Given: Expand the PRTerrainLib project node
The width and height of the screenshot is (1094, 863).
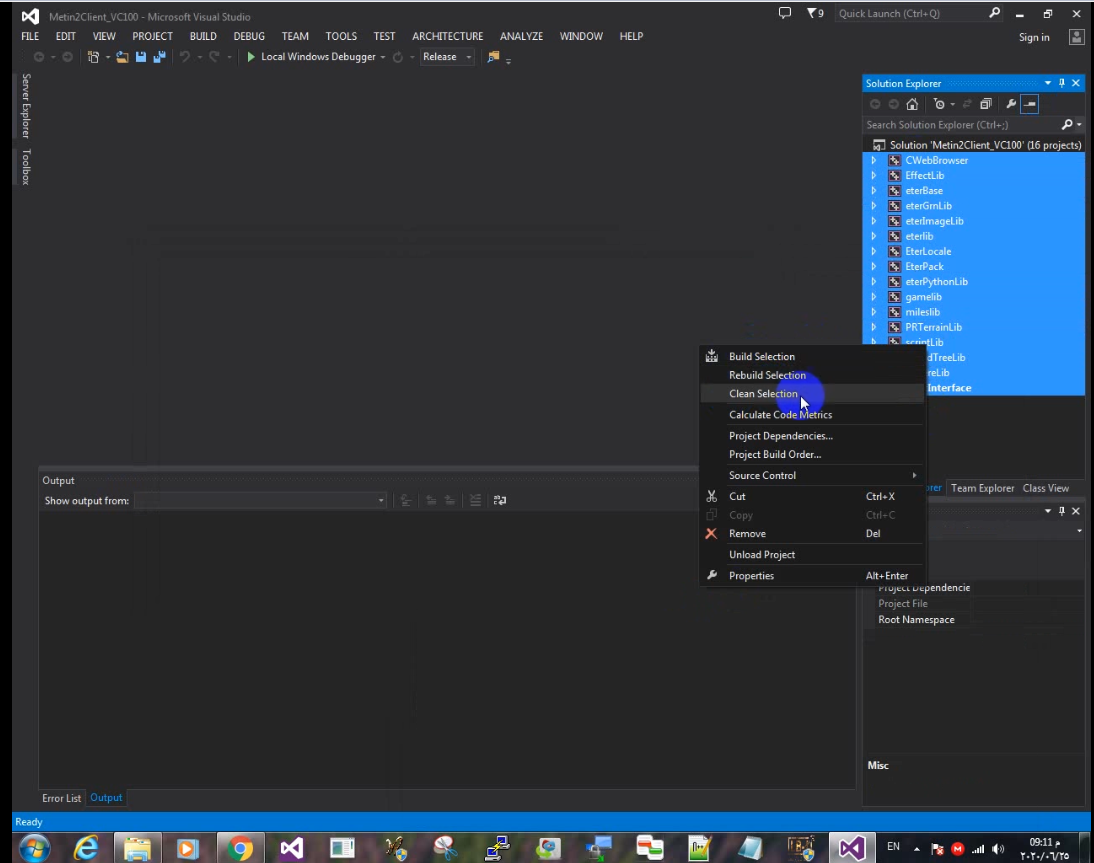Looking at the screenshot, I should 874,327.
